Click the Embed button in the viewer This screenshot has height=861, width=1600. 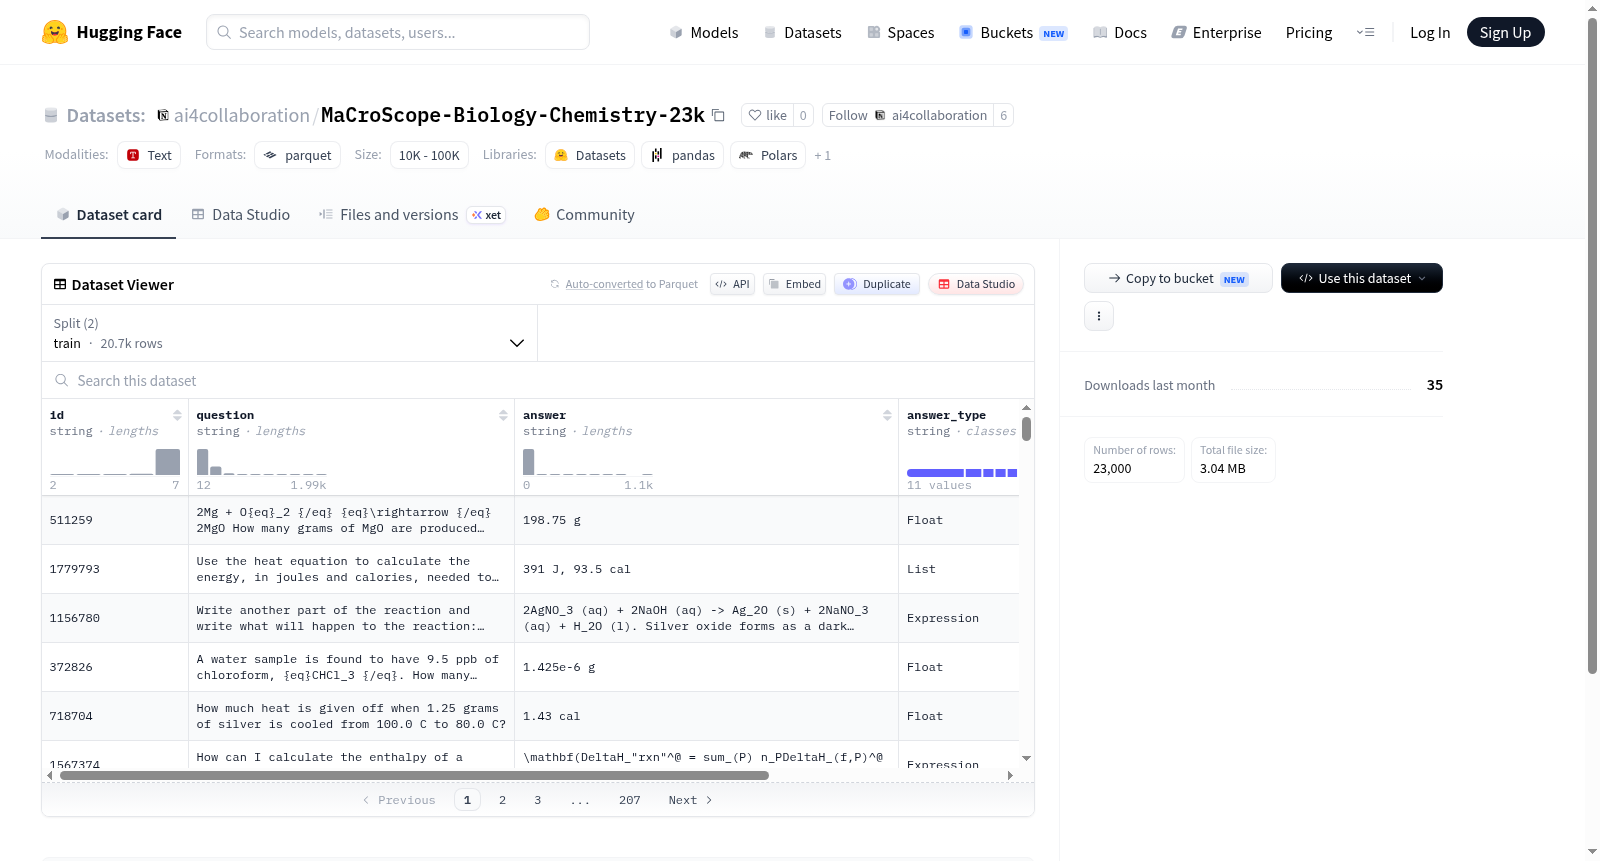(794, 284)
